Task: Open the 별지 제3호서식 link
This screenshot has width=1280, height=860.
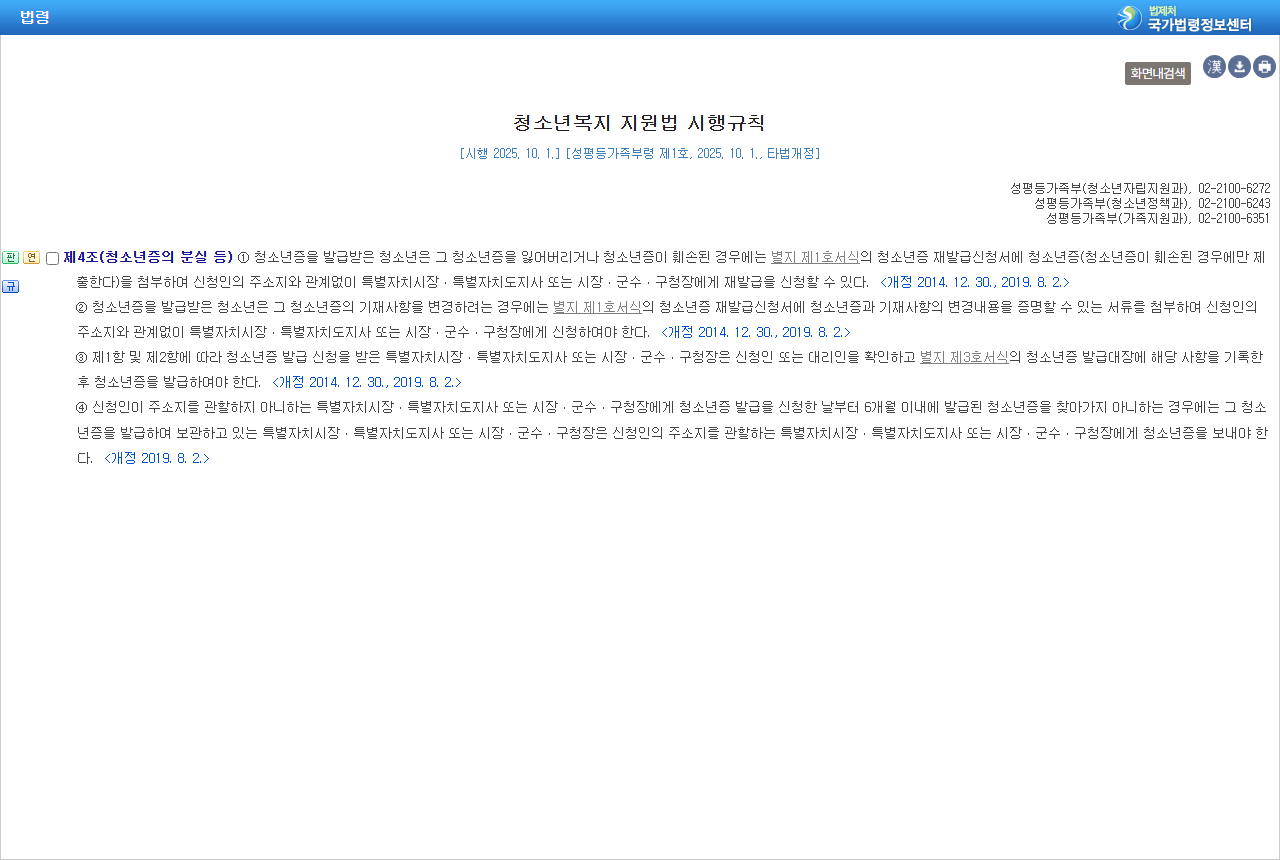Action: point(964,357)
